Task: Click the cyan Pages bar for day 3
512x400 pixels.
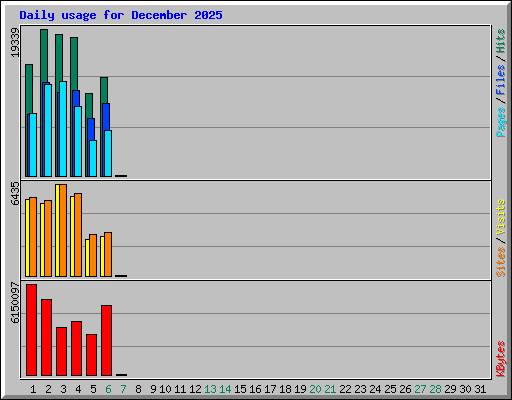Action: pos(63,129)
